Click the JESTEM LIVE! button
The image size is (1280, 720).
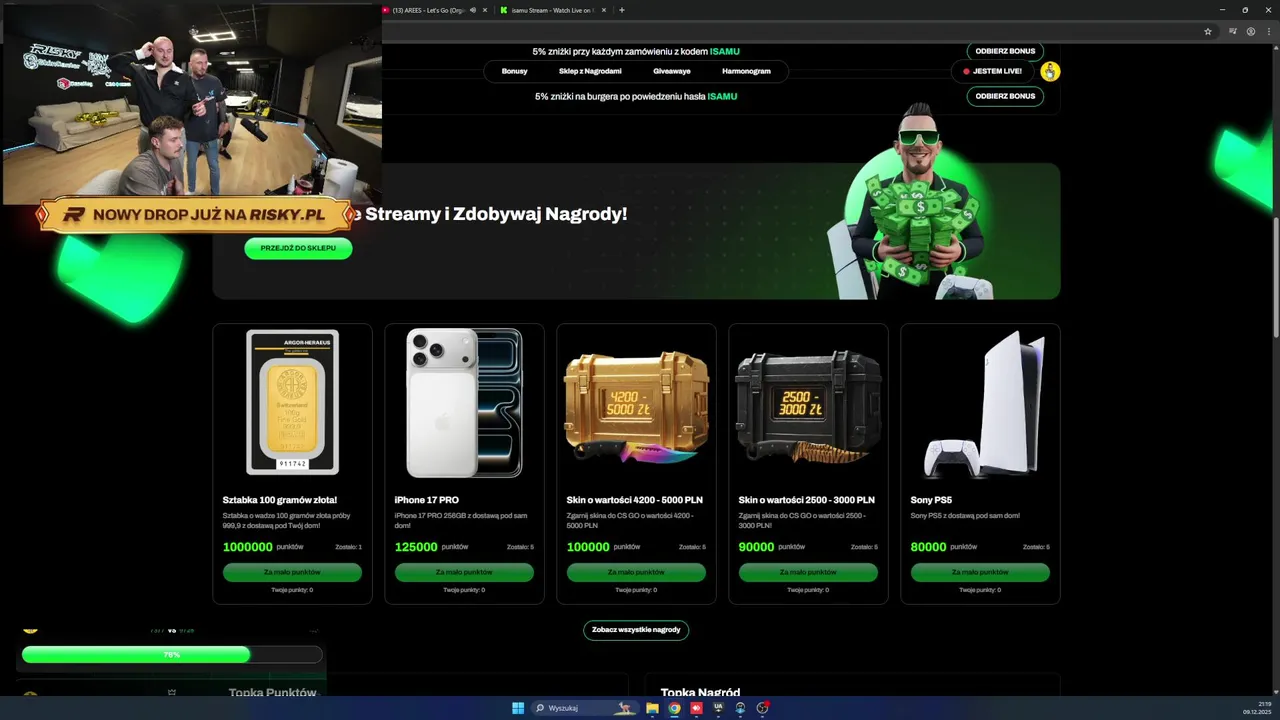pyautogui.click(x=992, y=71)
